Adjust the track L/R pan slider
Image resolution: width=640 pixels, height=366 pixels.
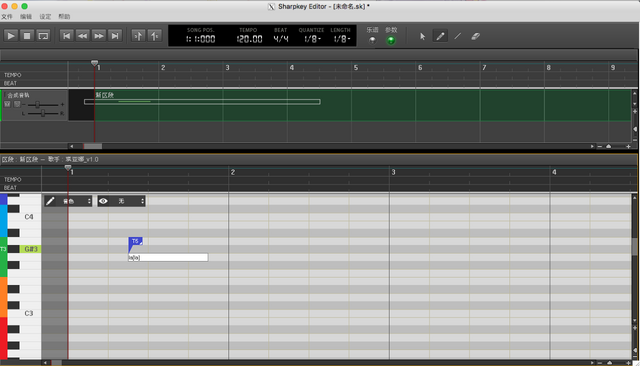(x=43, y=113)
